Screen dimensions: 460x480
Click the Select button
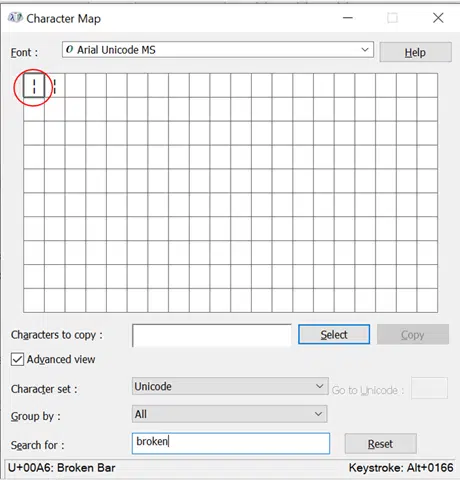334,334
